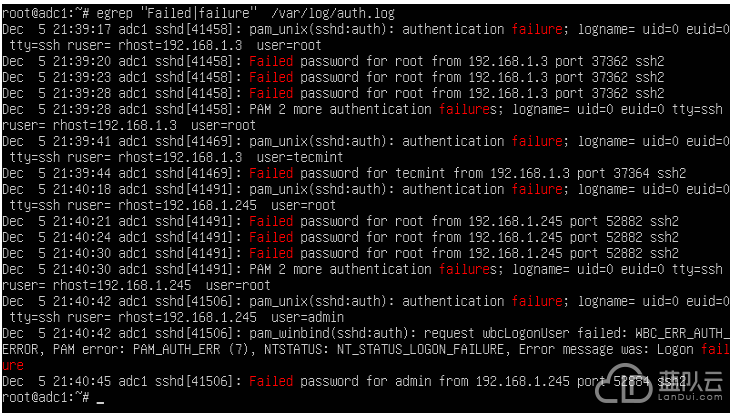Click 'NT_STATUS_LOGON_FAILURE' text
Viewport: 733px width, 413px height.
[x=420, y=349]
